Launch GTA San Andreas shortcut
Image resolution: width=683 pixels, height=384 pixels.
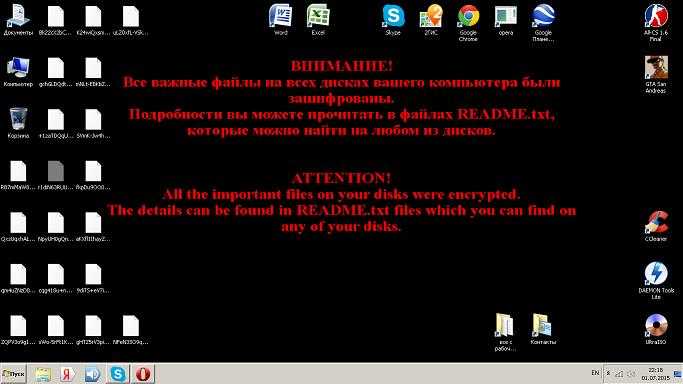point(656,74)
